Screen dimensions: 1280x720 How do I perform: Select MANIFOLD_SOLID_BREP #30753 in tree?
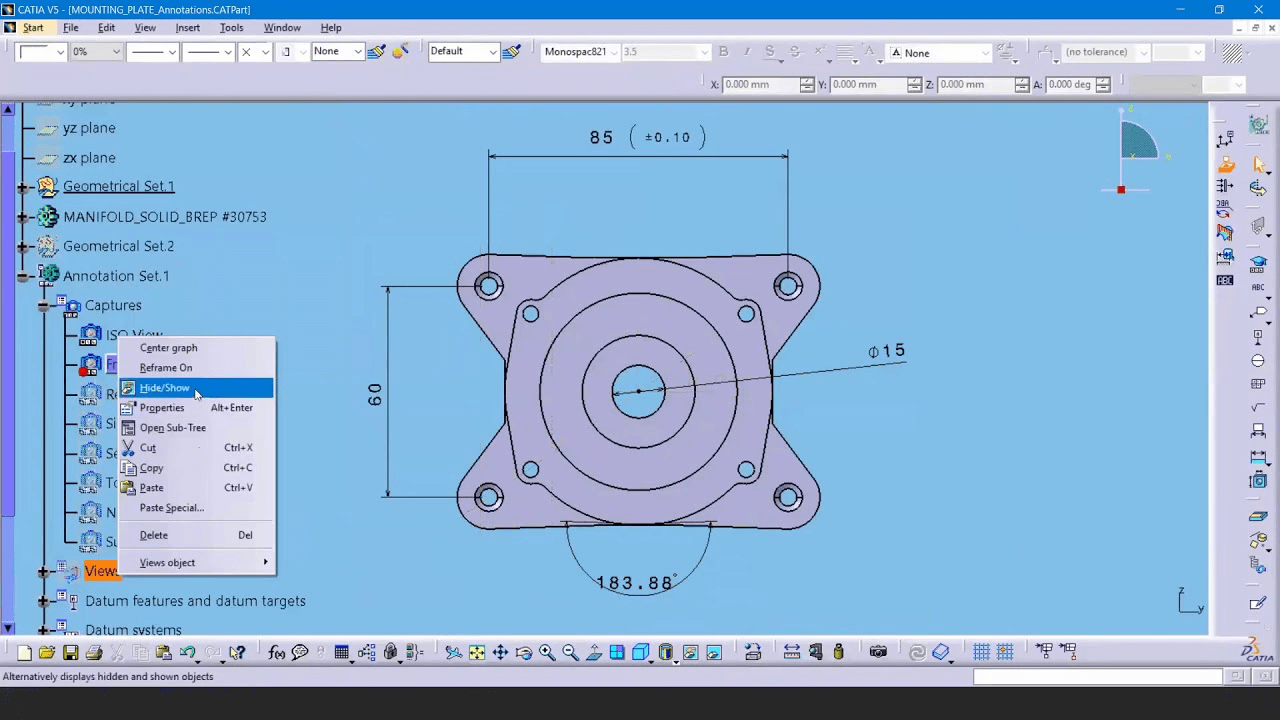(164, 217)
